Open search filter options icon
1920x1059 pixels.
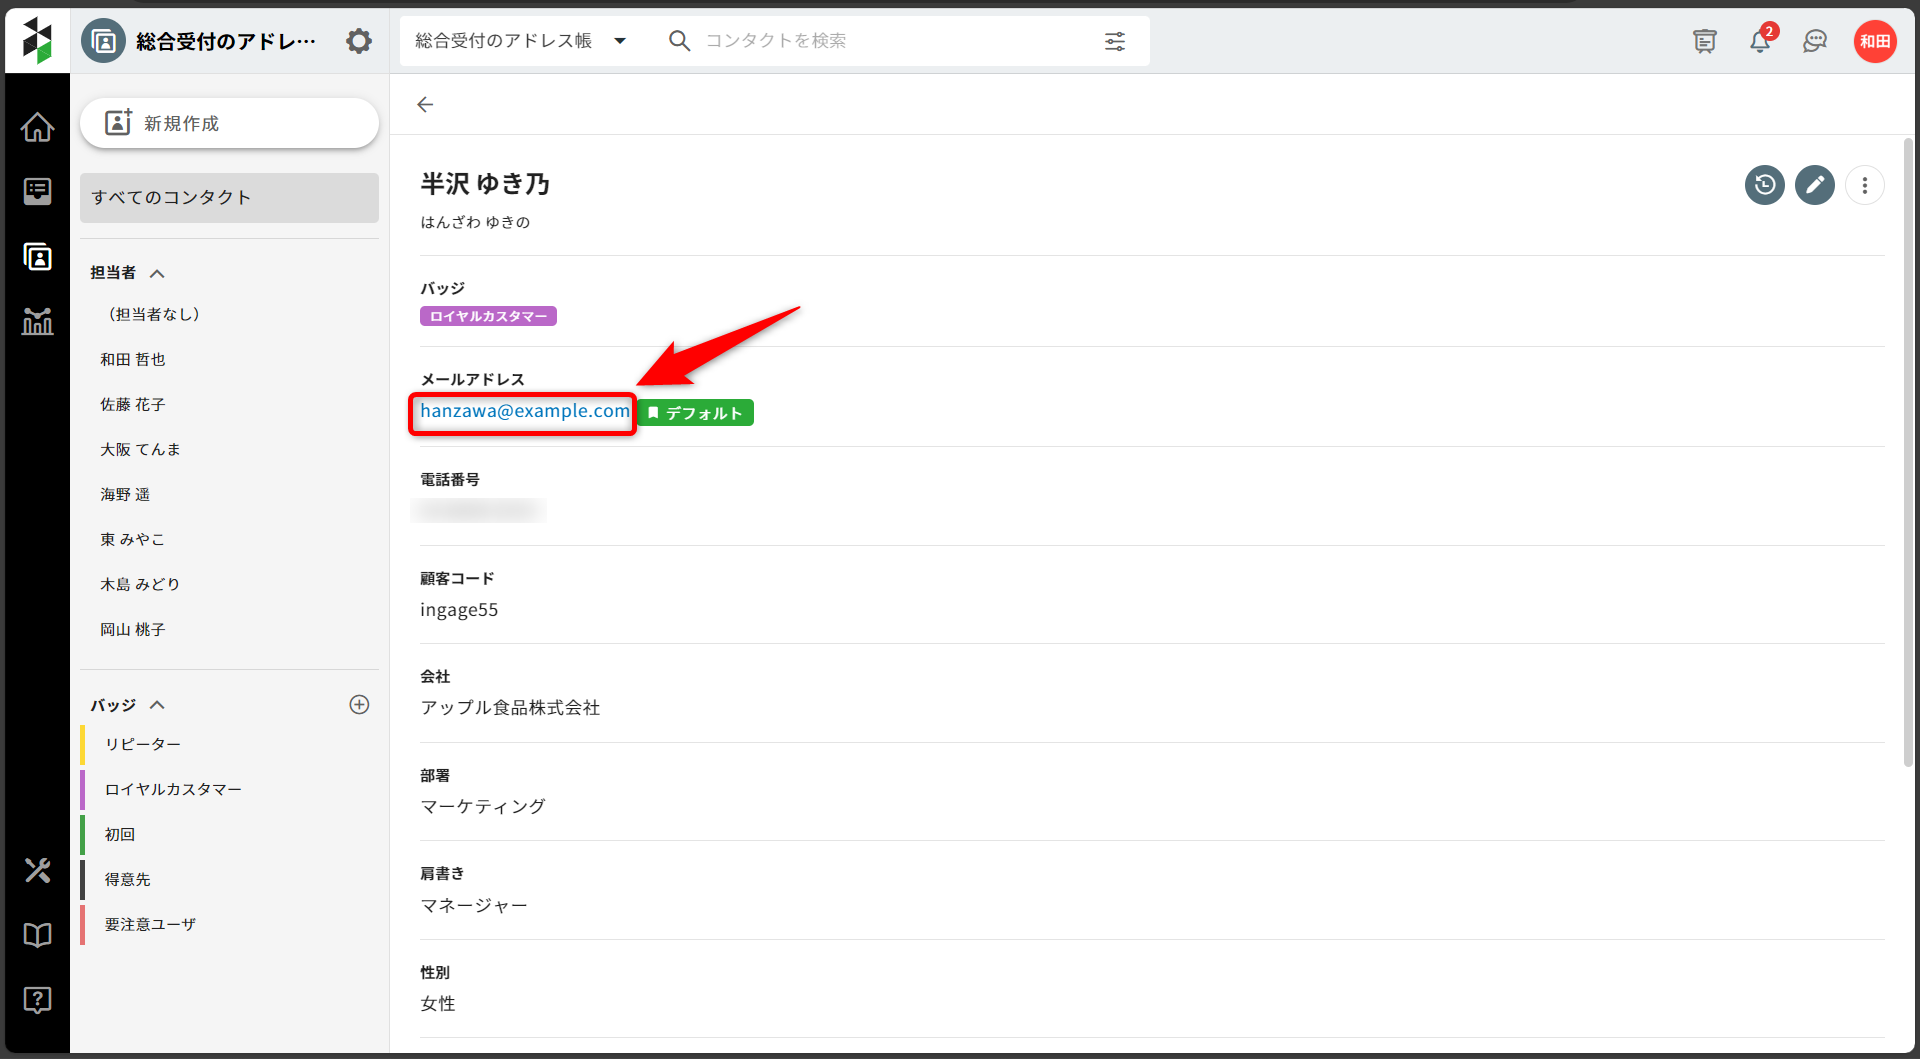1114,41
